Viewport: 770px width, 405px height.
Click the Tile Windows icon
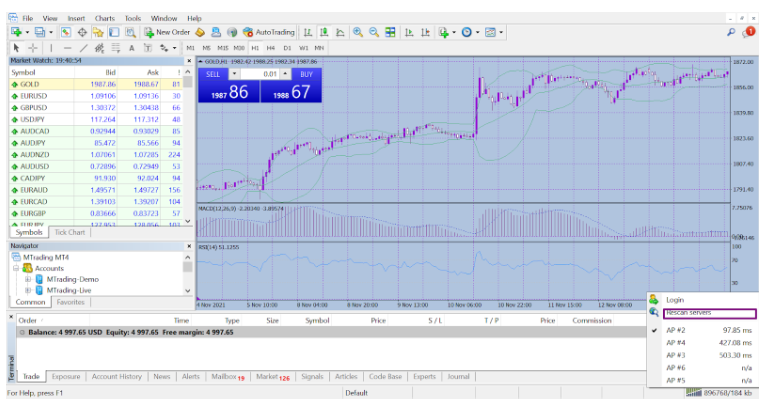[x=390, y=32]
